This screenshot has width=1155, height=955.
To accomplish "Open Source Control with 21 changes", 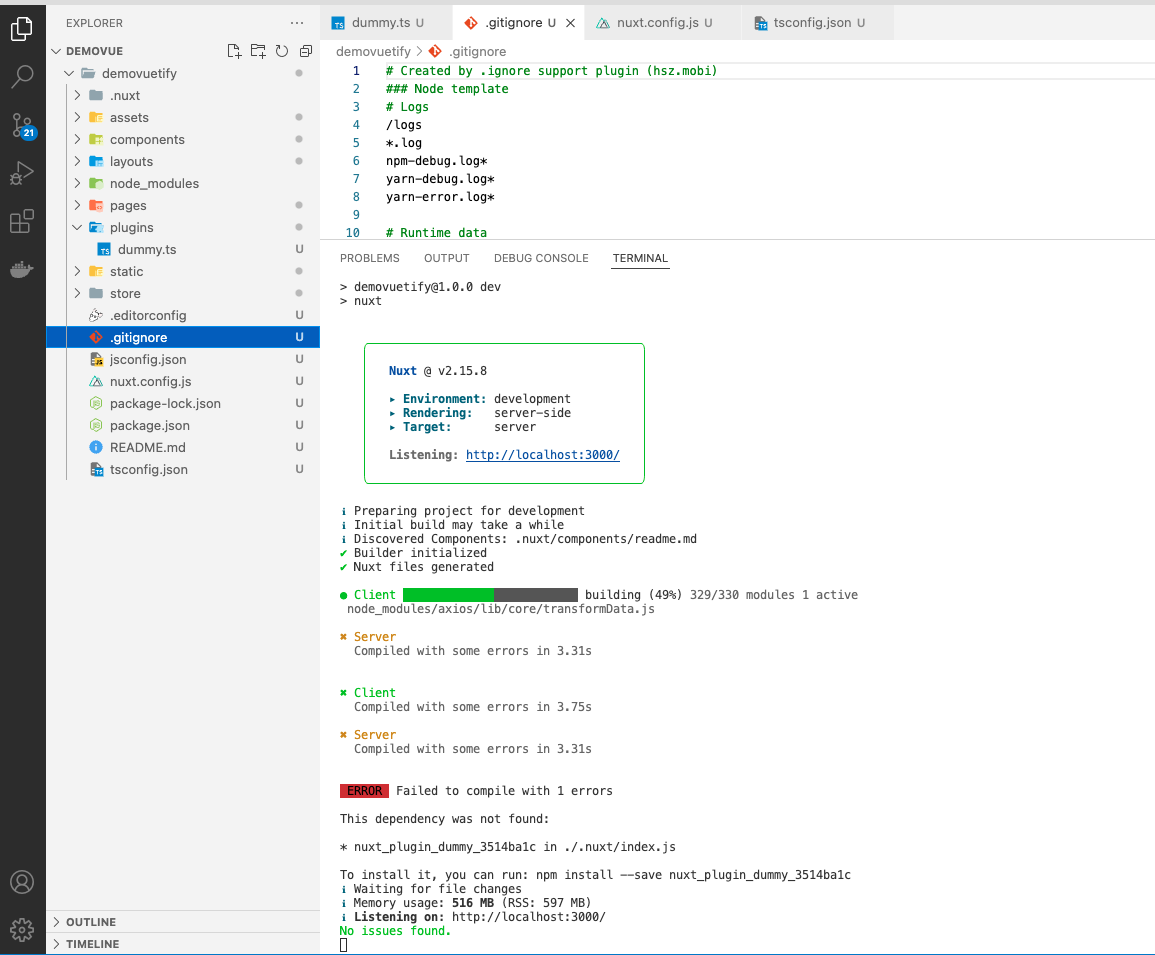I will (x=22, y=126).
